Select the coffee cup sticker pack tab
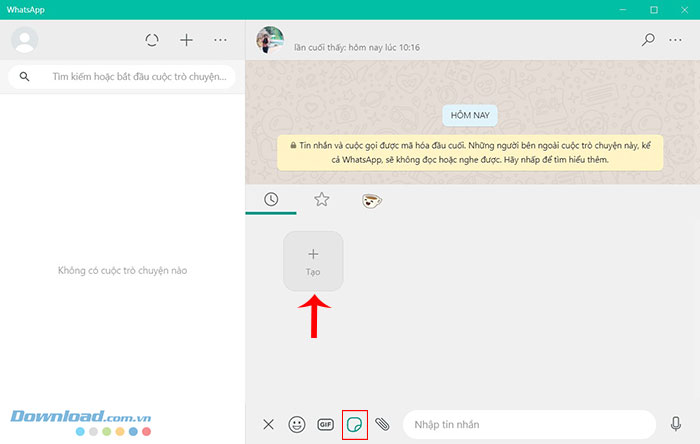 [x=371, y=201]
